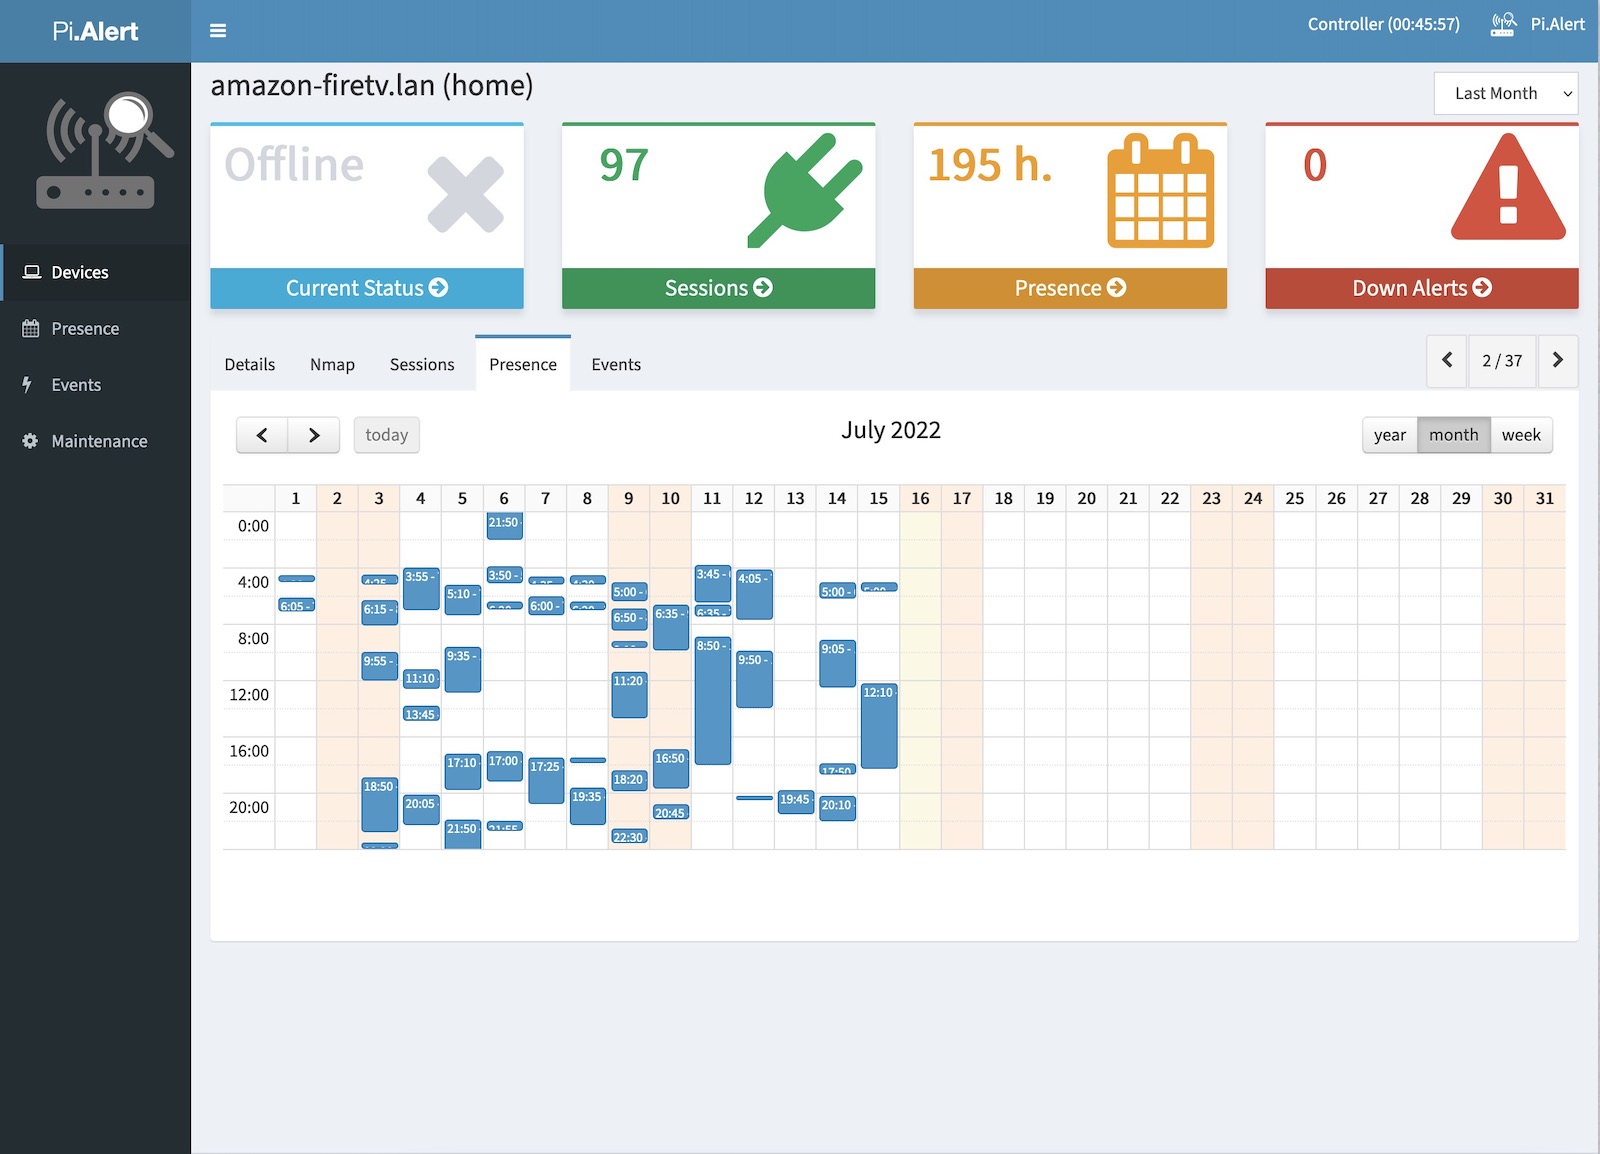Go to previous device with left chevron
The image size is (1600, 1154).
click(1447, 360)
